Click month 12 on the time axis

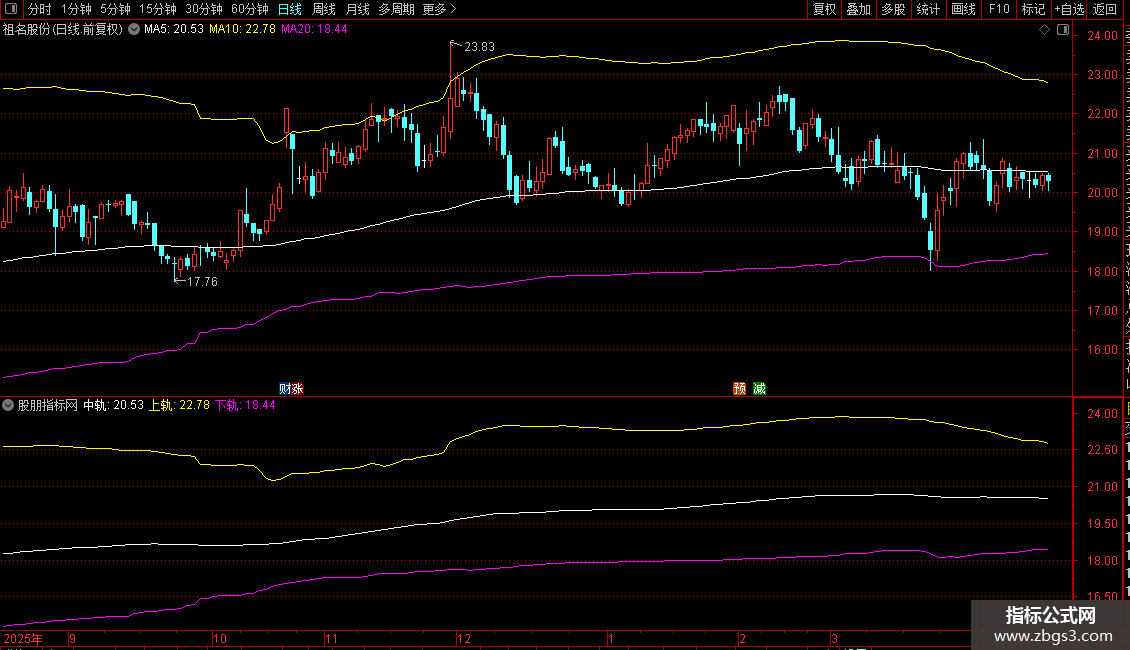(x=464, y=638)
